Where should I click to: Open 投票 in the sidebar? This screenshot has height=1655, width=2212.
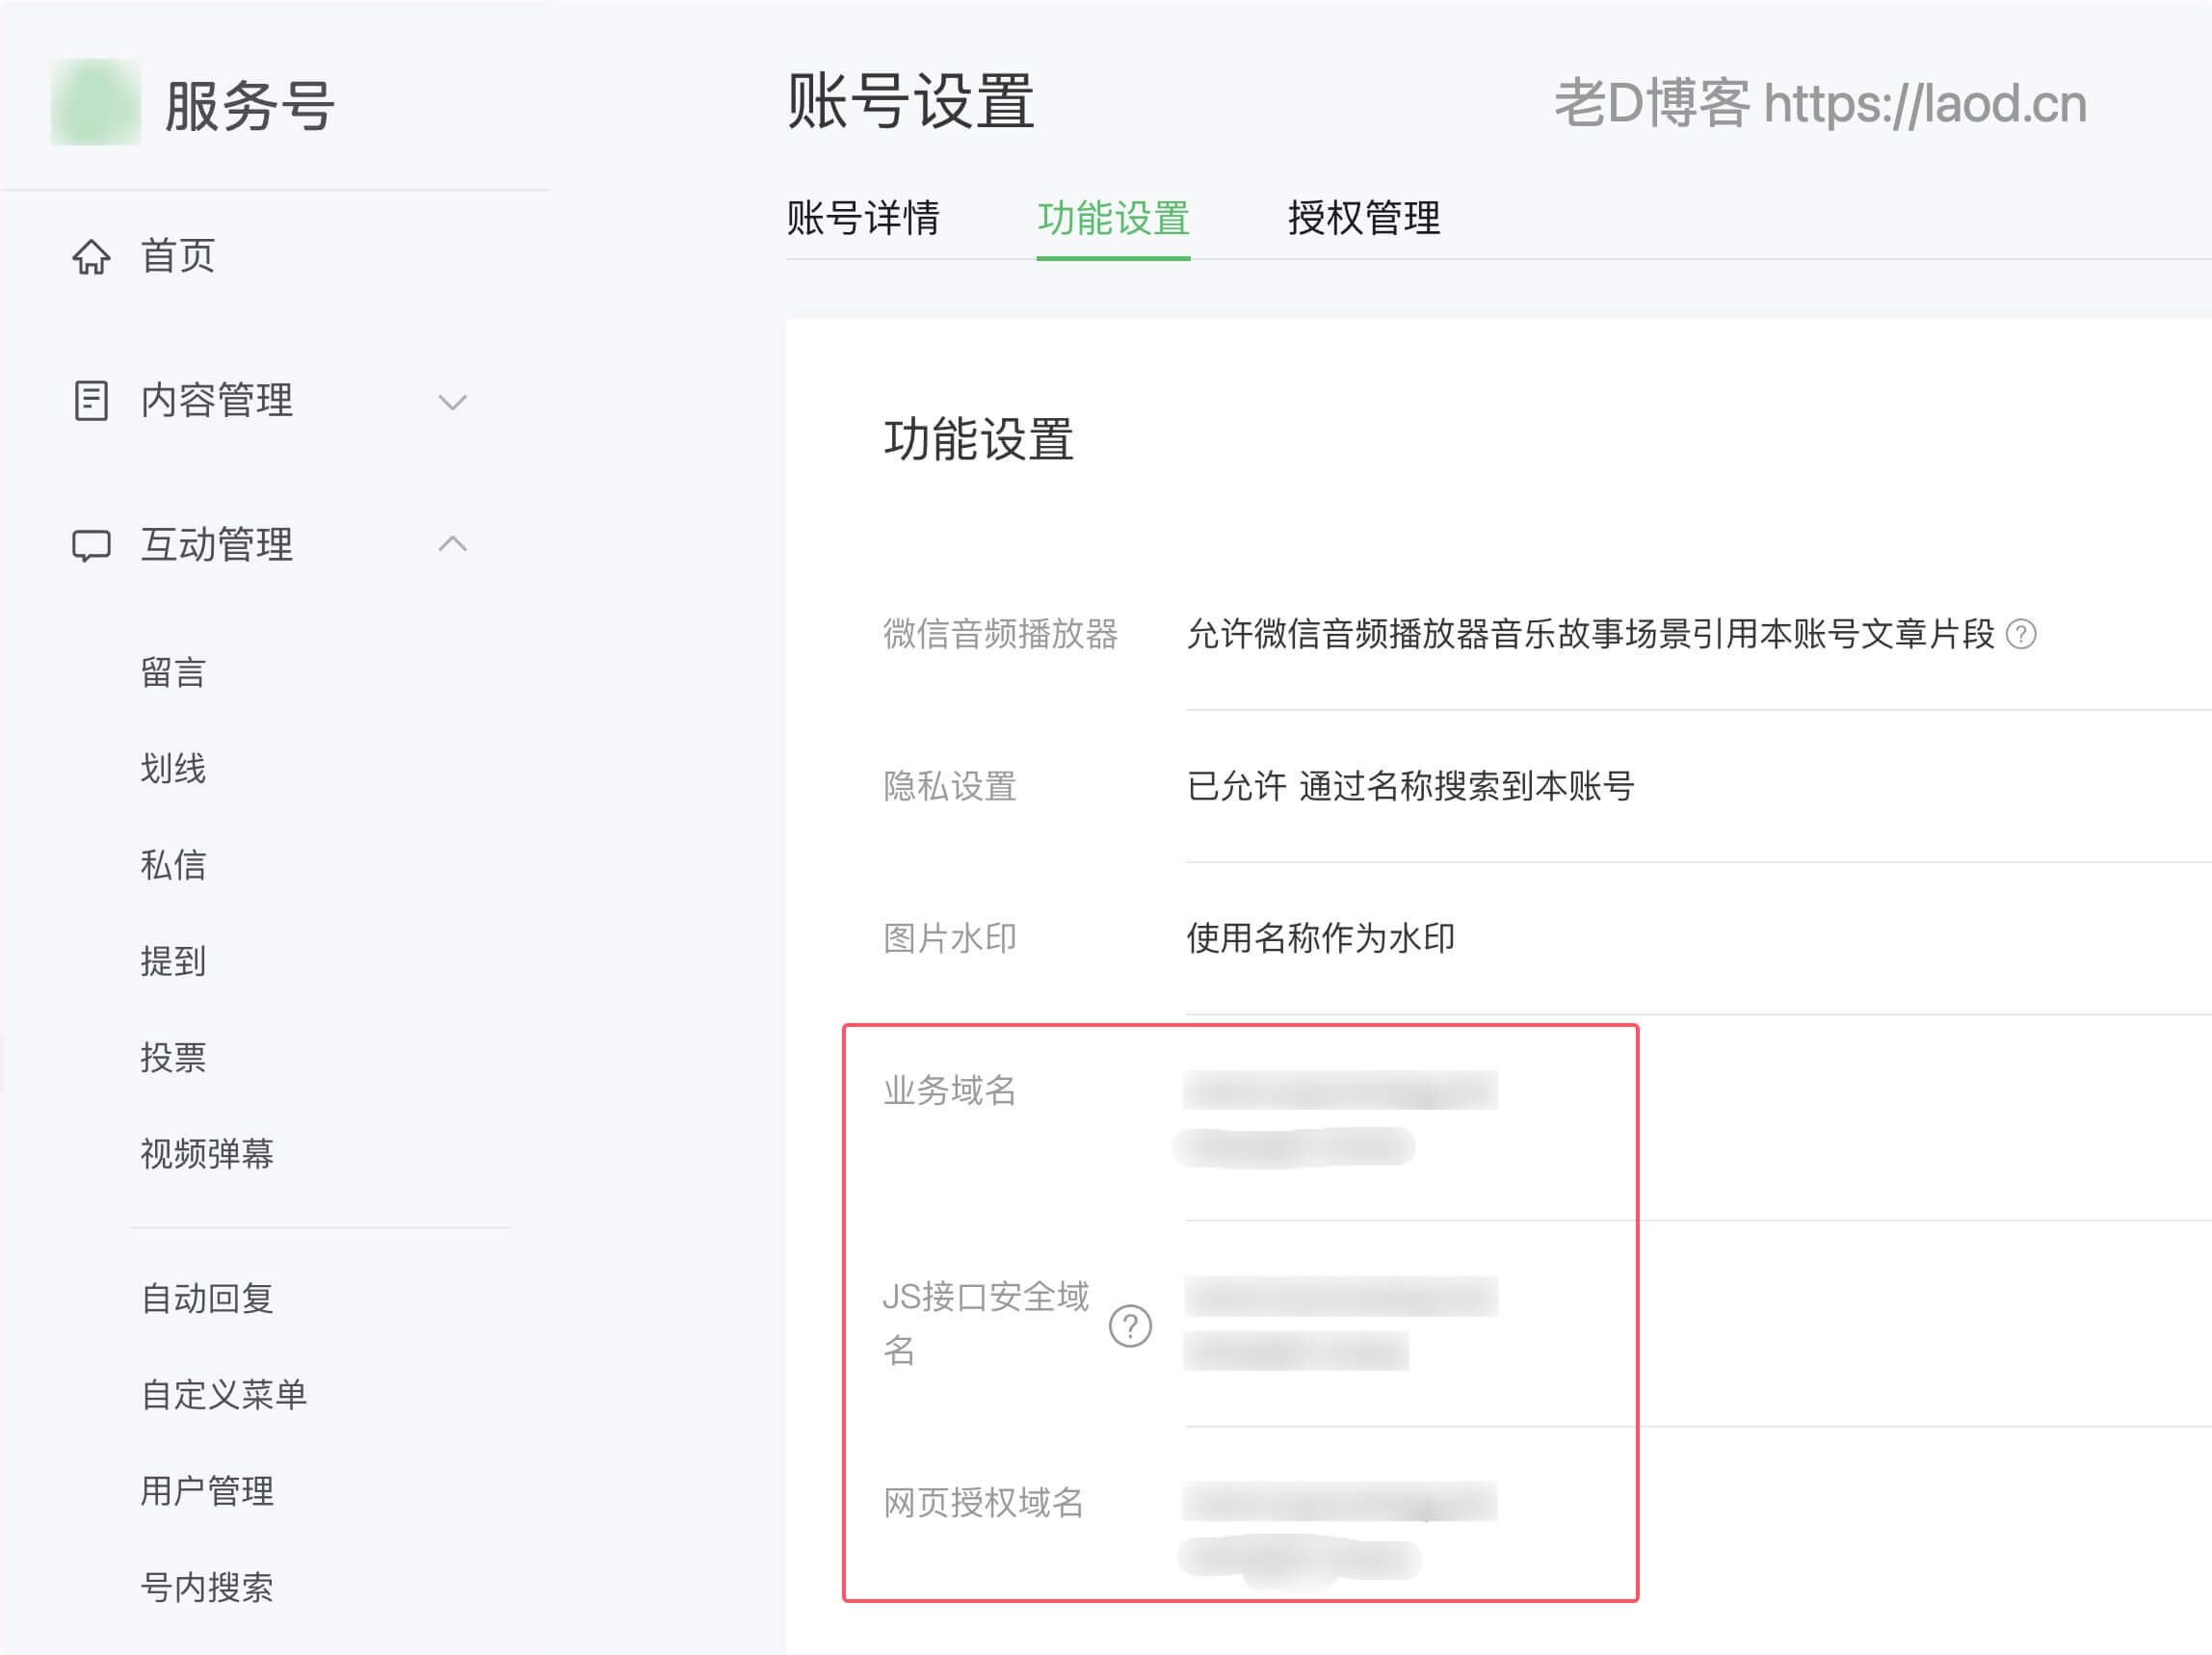tap(173, 1057)
